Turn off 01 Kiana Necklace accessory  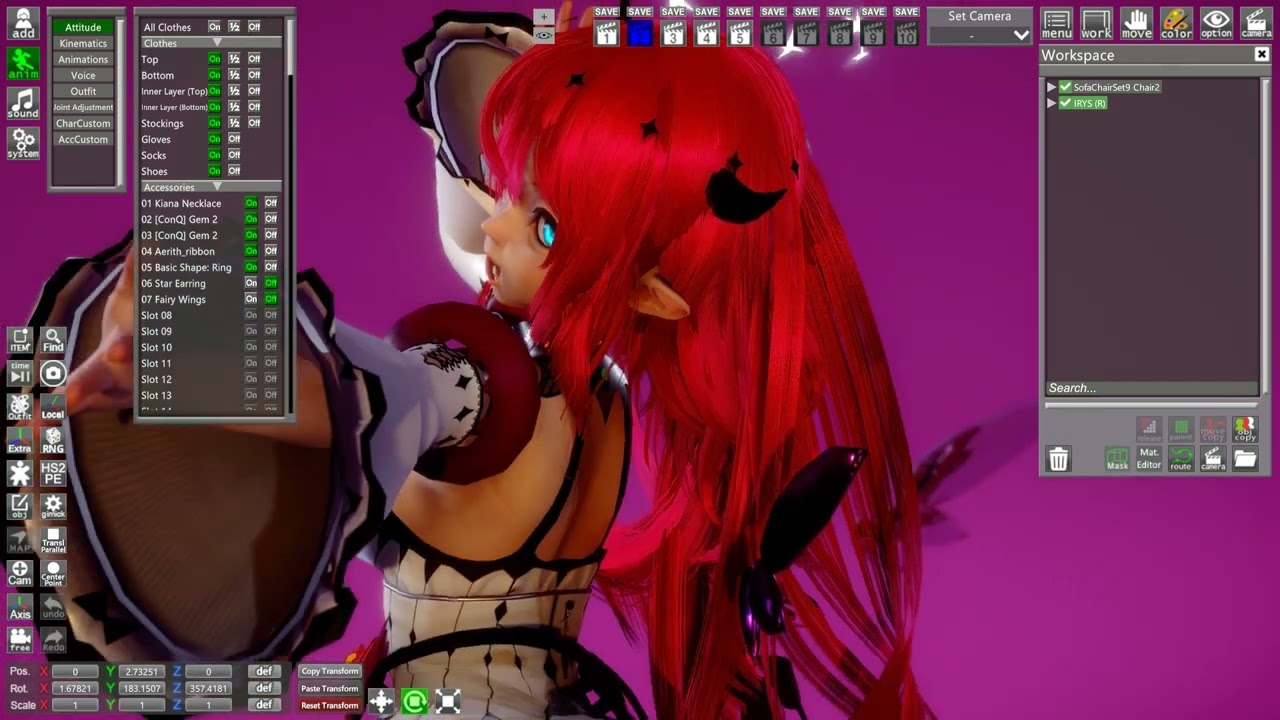271,203
